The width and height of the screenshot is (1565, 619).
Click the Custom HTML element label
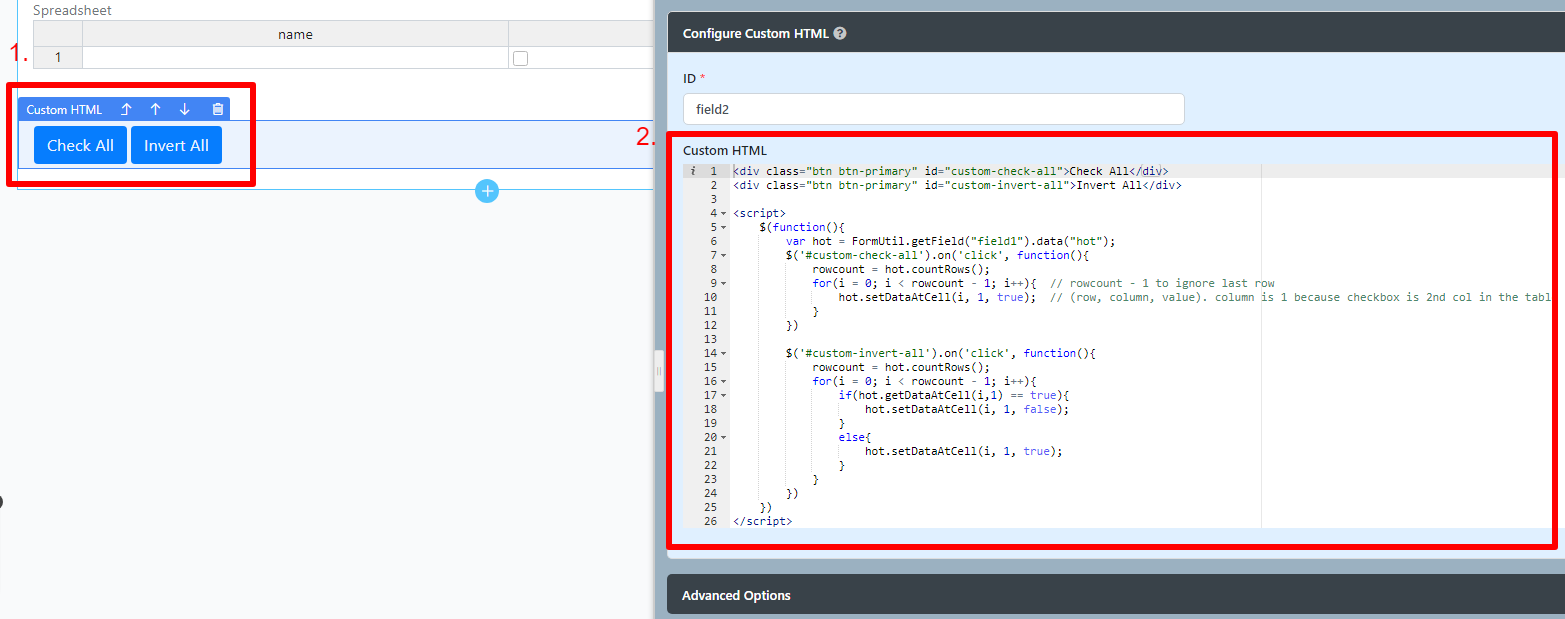click(64, 110)
